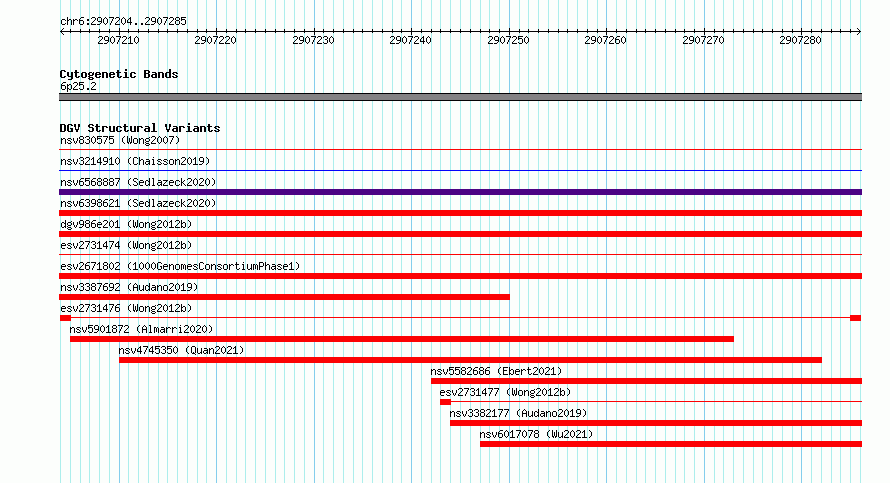890x483 pixels.
Task: Click the 6p25.2 band label
Action: tap(78, 86)
